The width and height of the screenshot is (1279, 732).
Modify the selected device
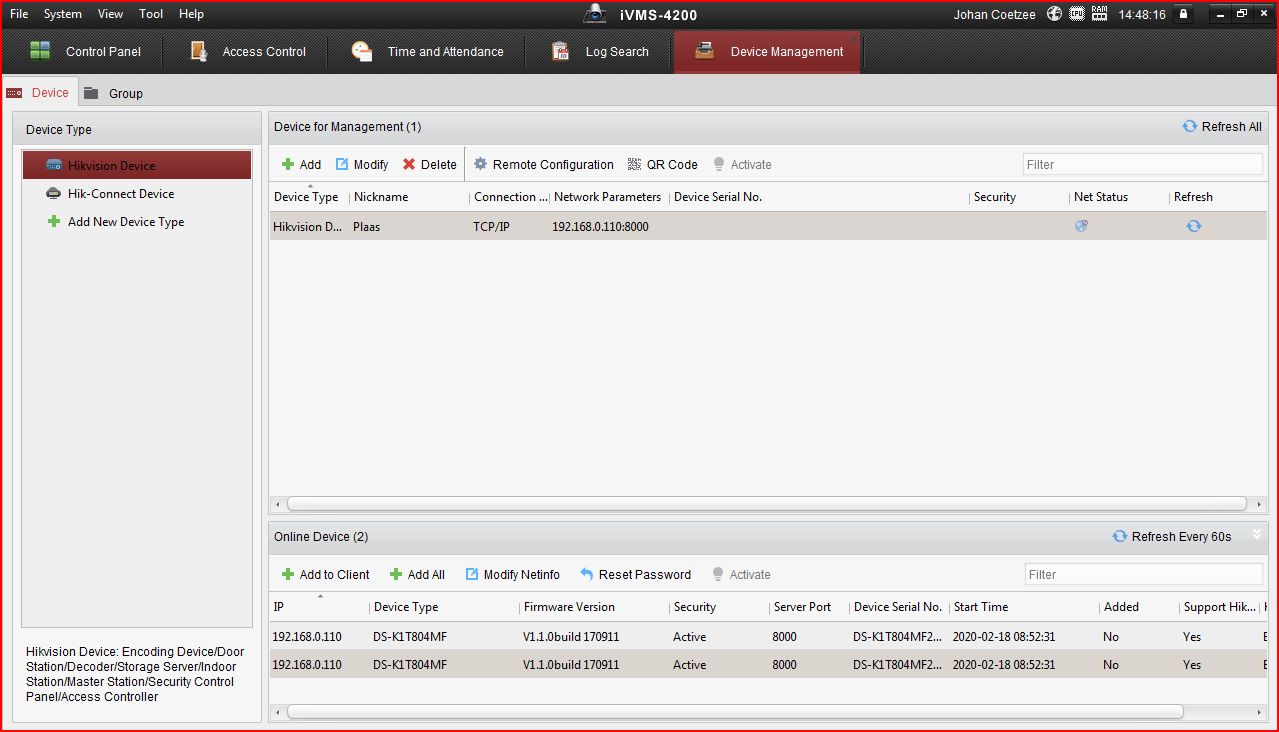point(361,165)
